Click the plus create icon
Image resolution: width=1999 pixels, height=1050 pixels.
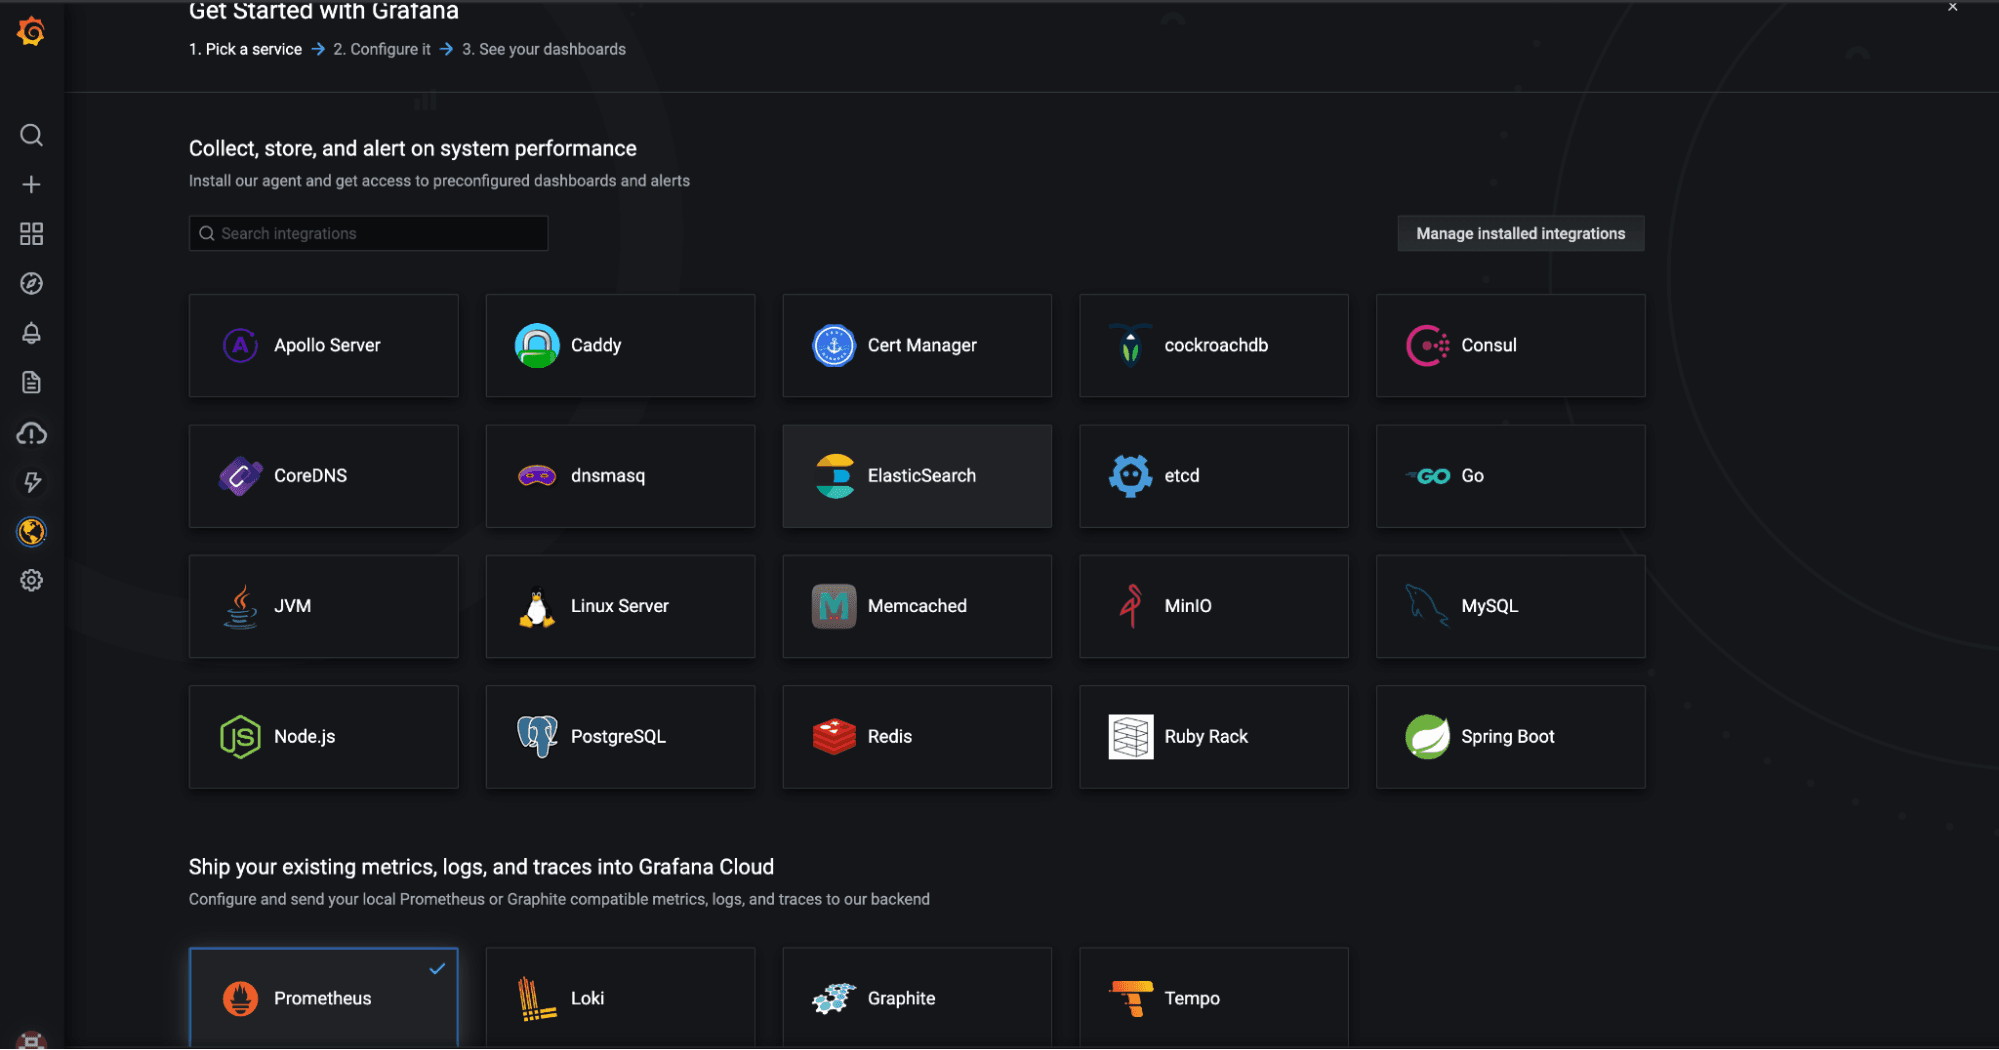[x=31, y=185]
